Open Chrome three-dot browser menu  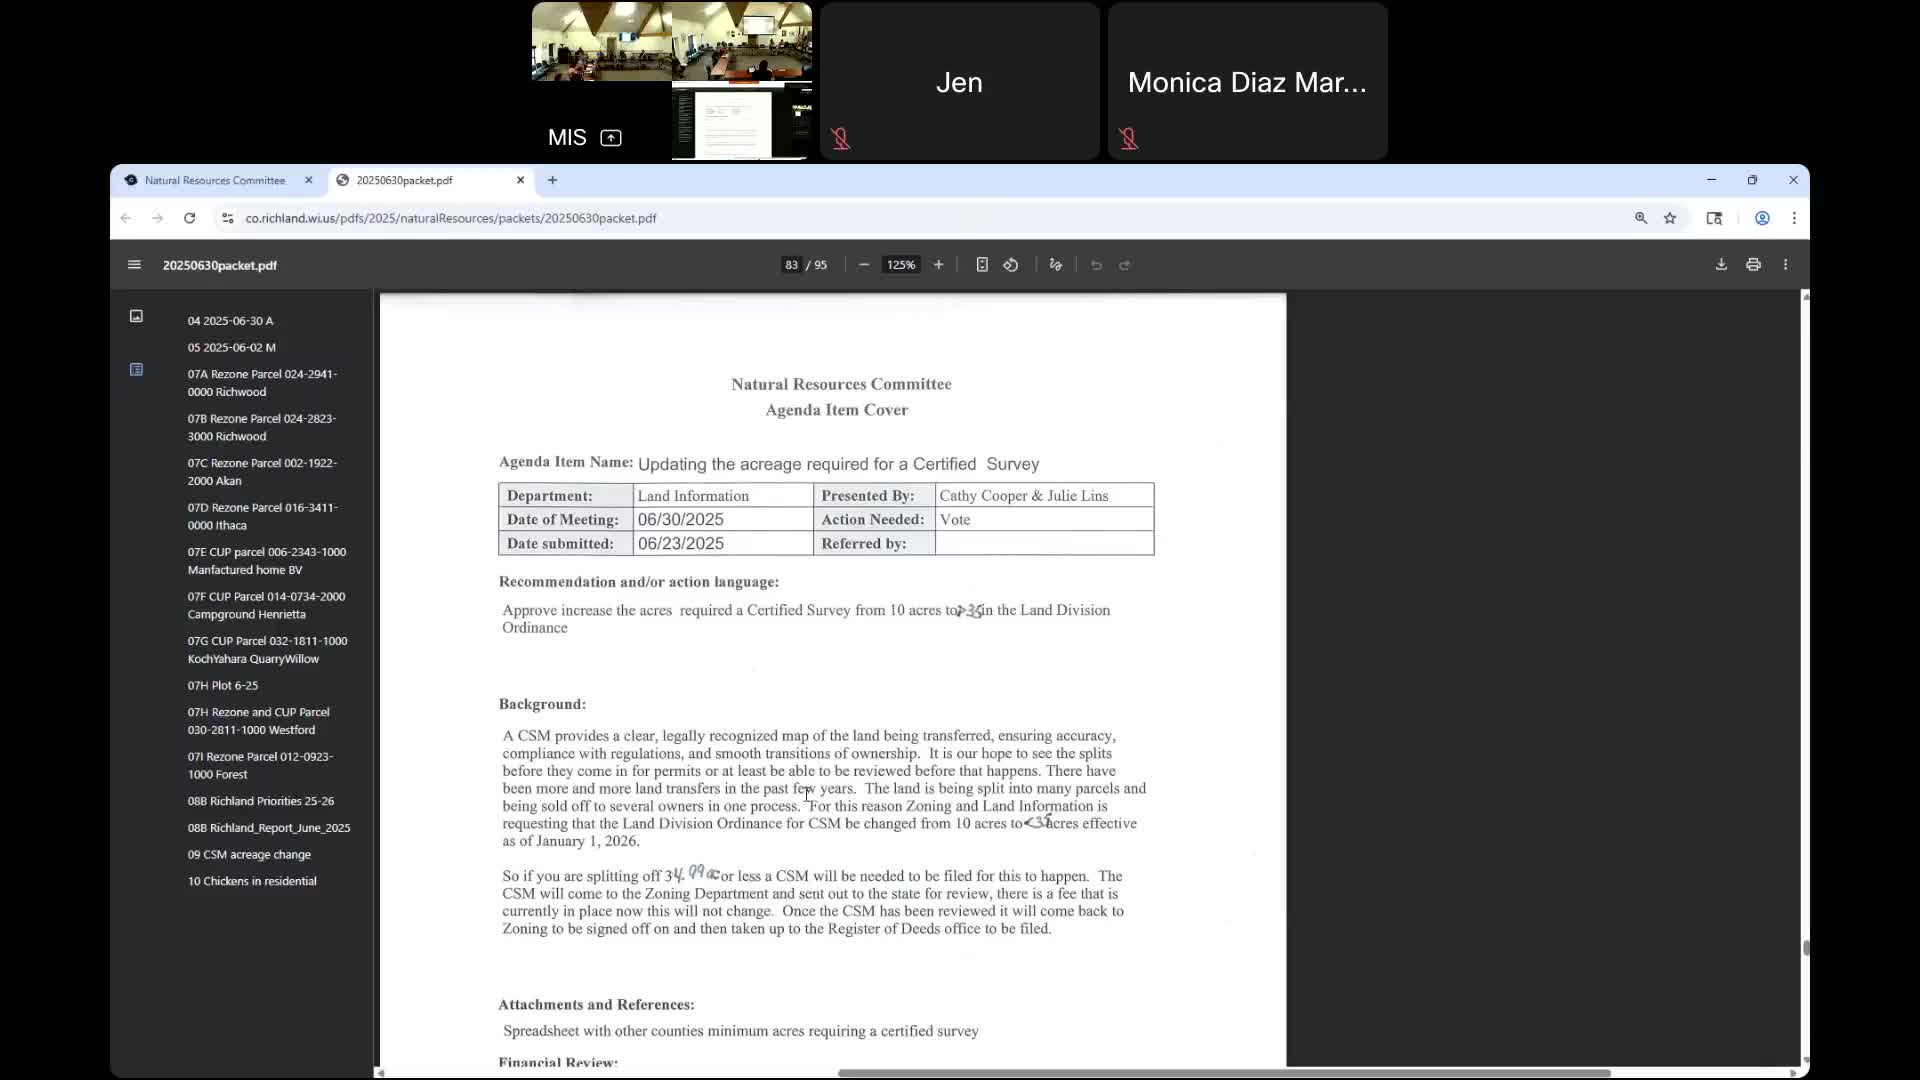click(1794, 218)
